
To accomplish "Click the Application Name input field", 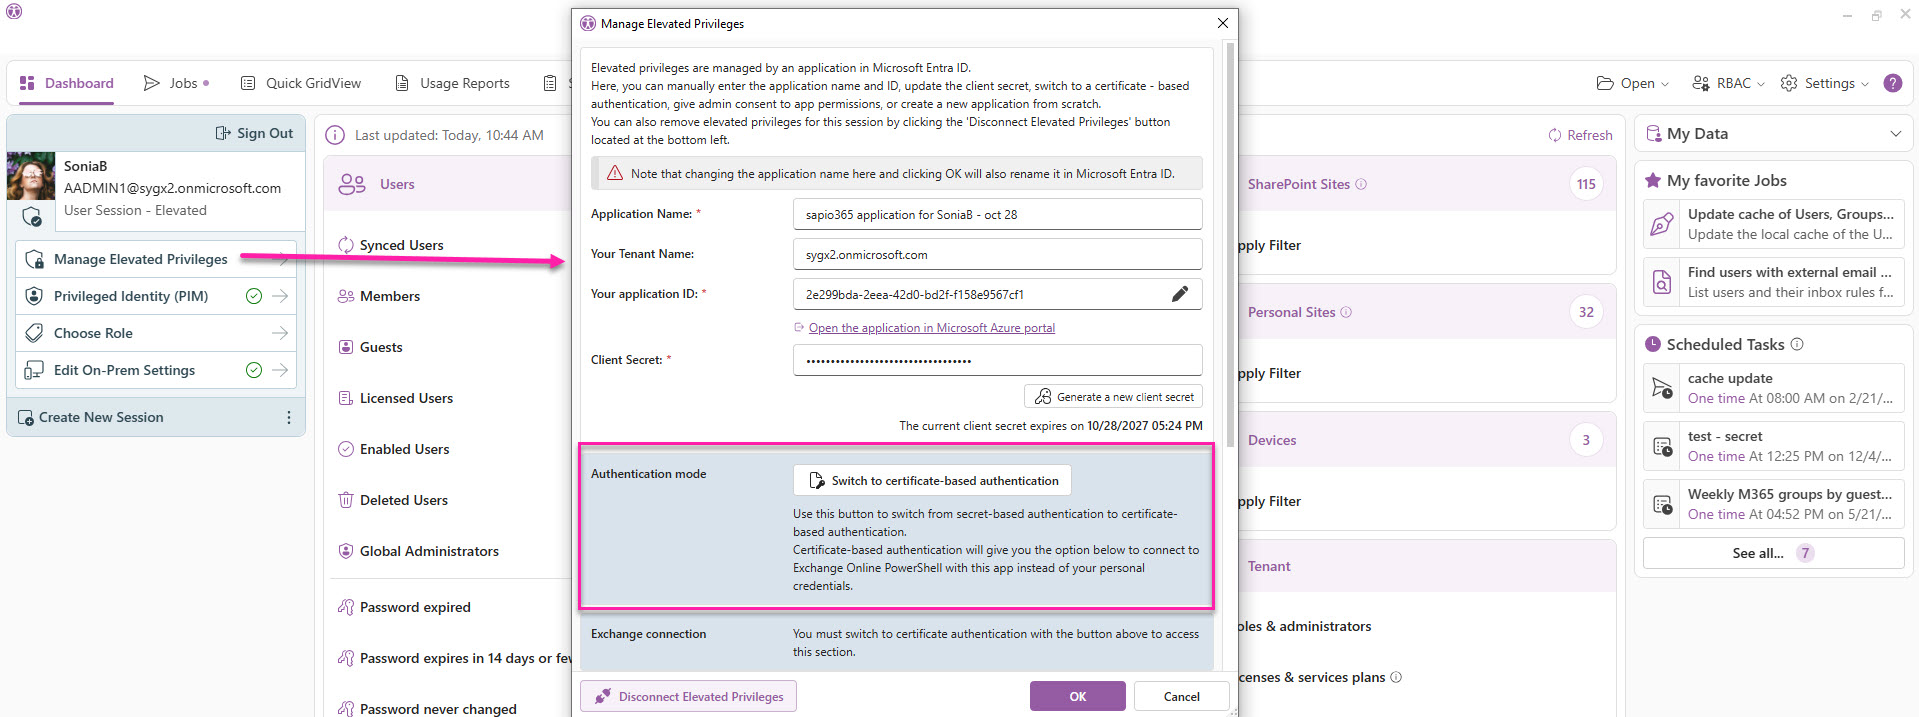I will coord(997,214).
